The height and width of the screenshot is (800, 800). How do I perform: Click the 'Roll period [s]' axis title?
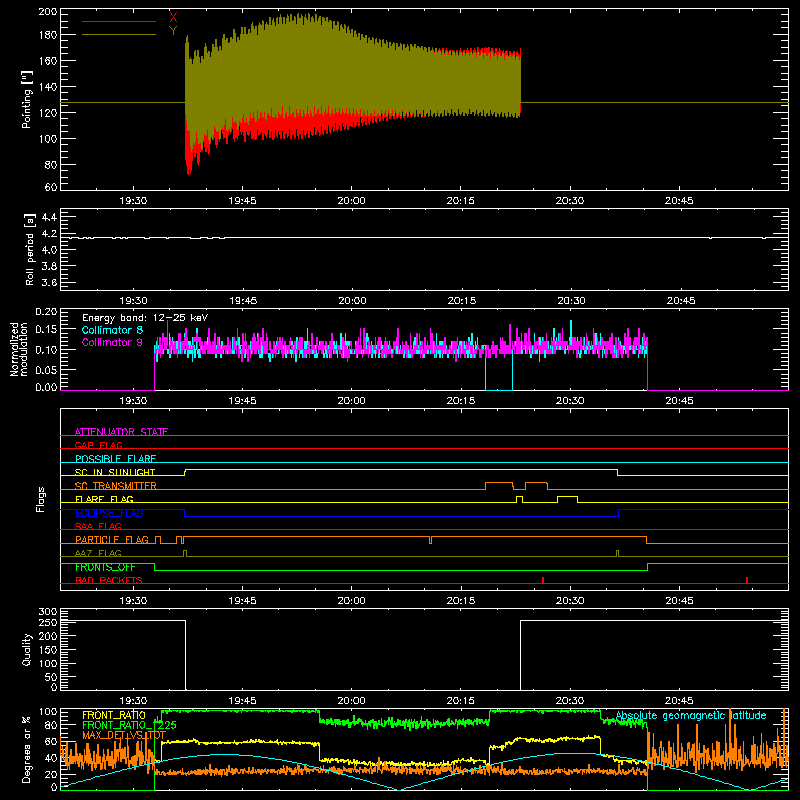30,250
